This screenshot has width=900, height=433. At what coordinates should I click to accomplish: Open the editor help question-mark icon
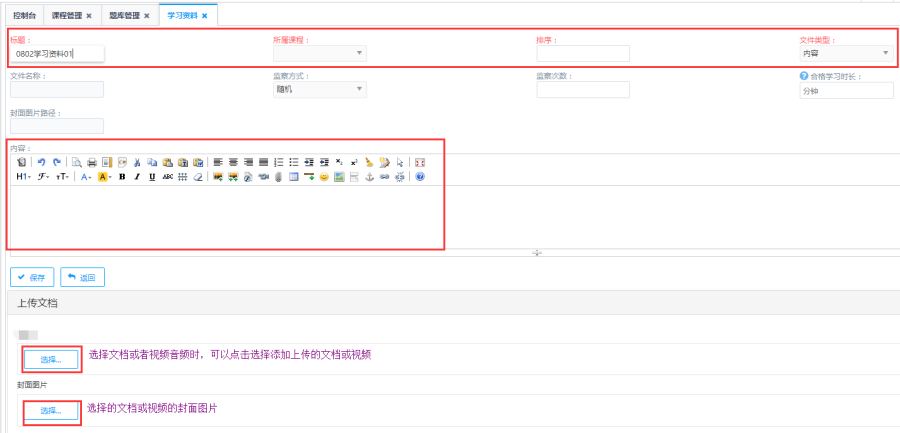pos(420,177)
